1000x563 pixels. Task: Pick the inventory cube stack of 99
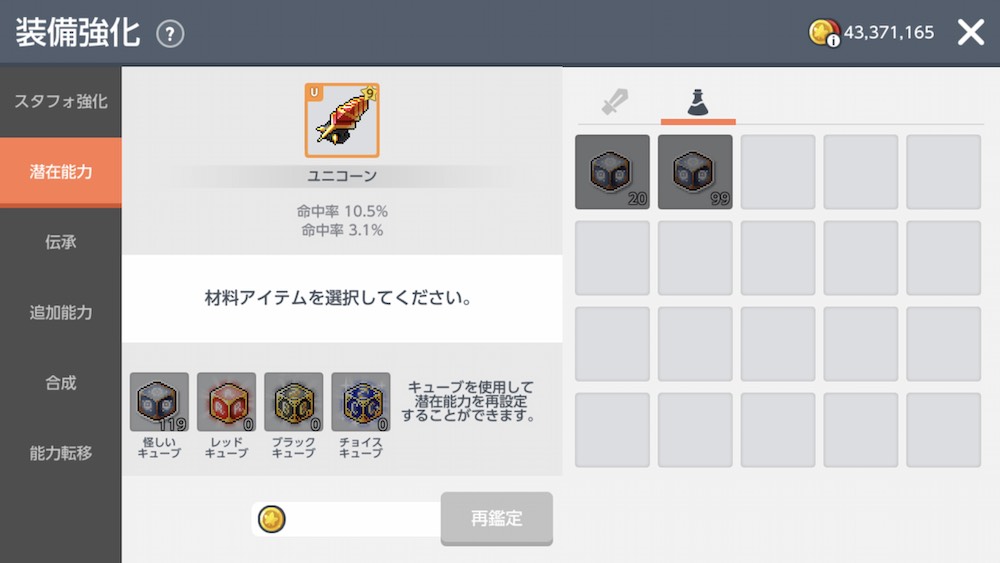pyautogui.click(x=695, y=172)
